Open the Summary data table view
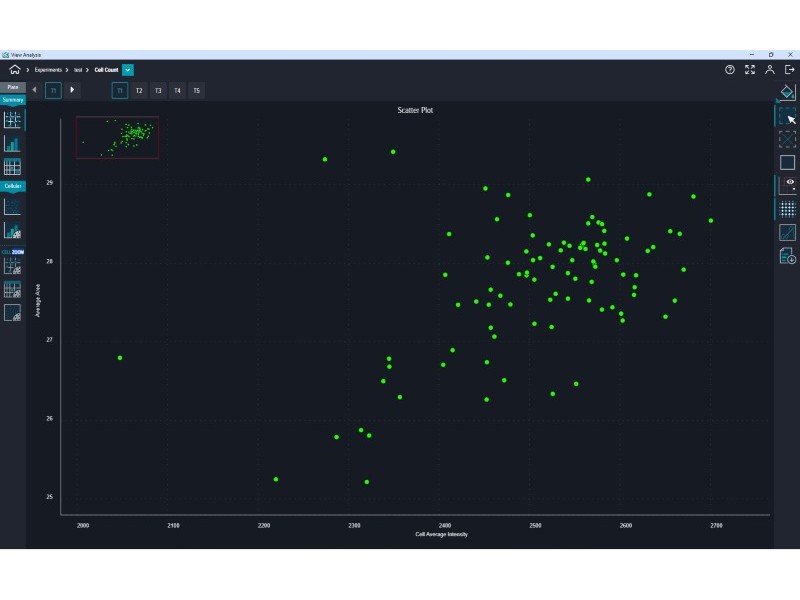800x600 pixels. coord(12,167)
